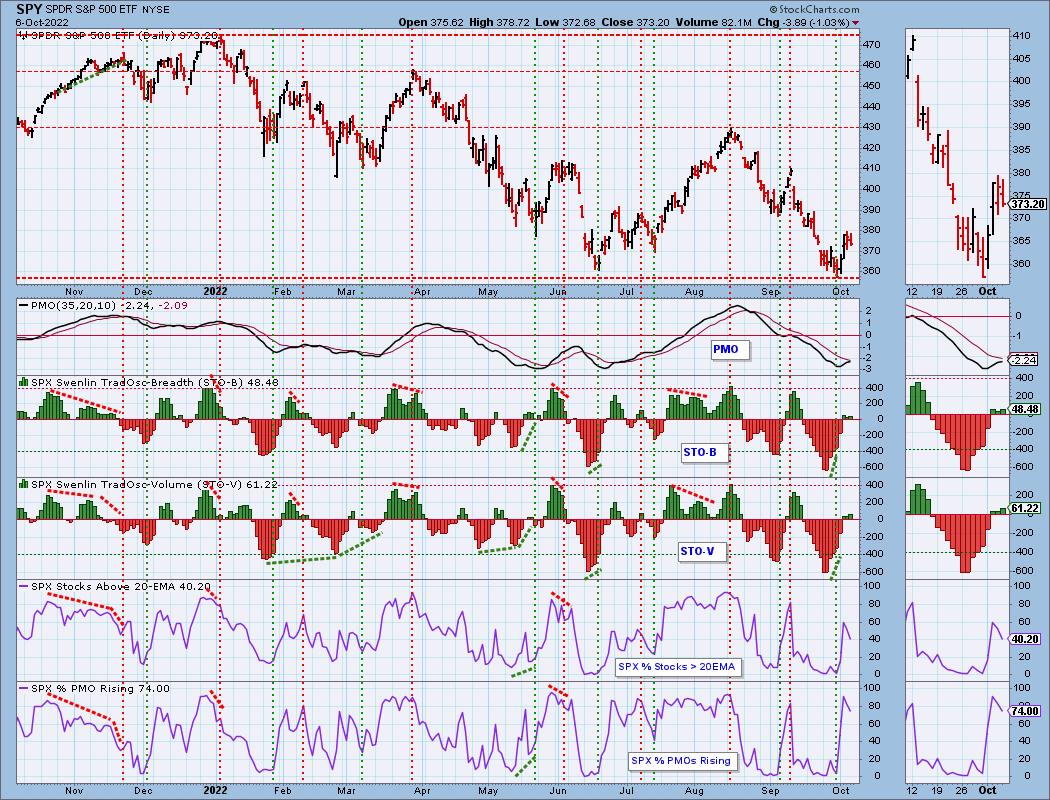The image size is (1050, 800).
Task: Click the red down arrow beside Chg
Action: [855, 23]
